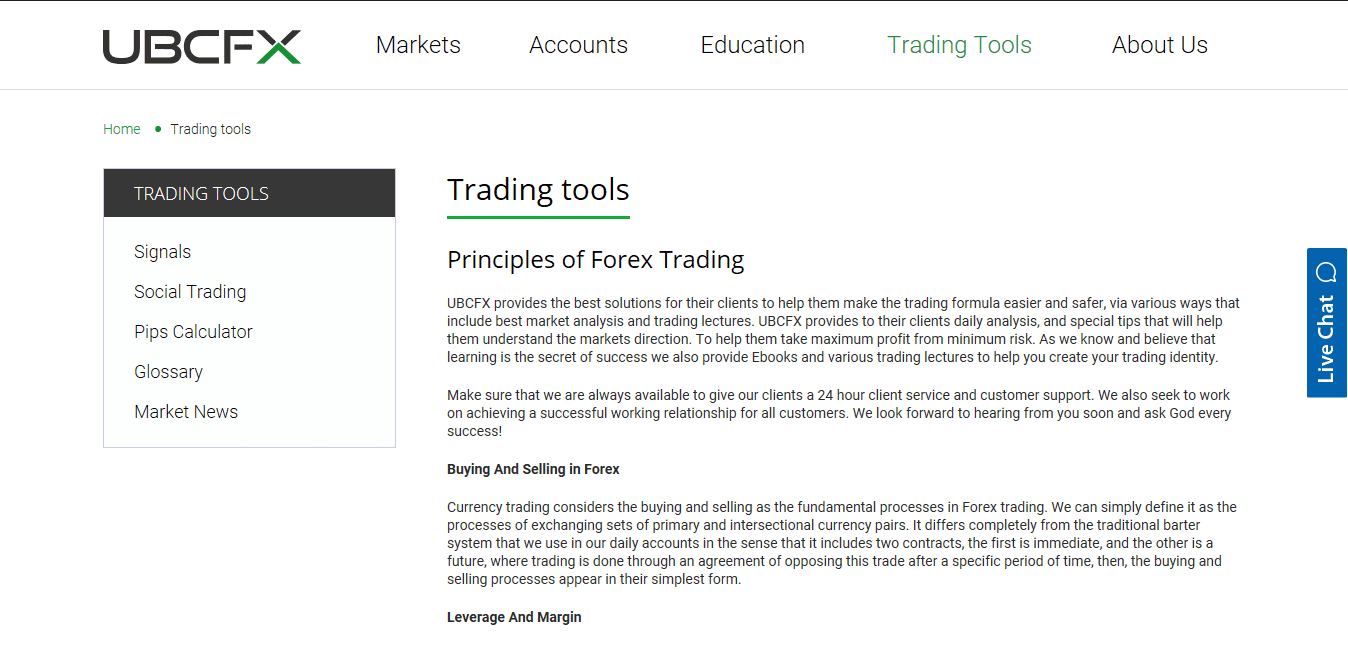Open the Education menu
This screenshot has height=647, width=1348.
(752, 45)
